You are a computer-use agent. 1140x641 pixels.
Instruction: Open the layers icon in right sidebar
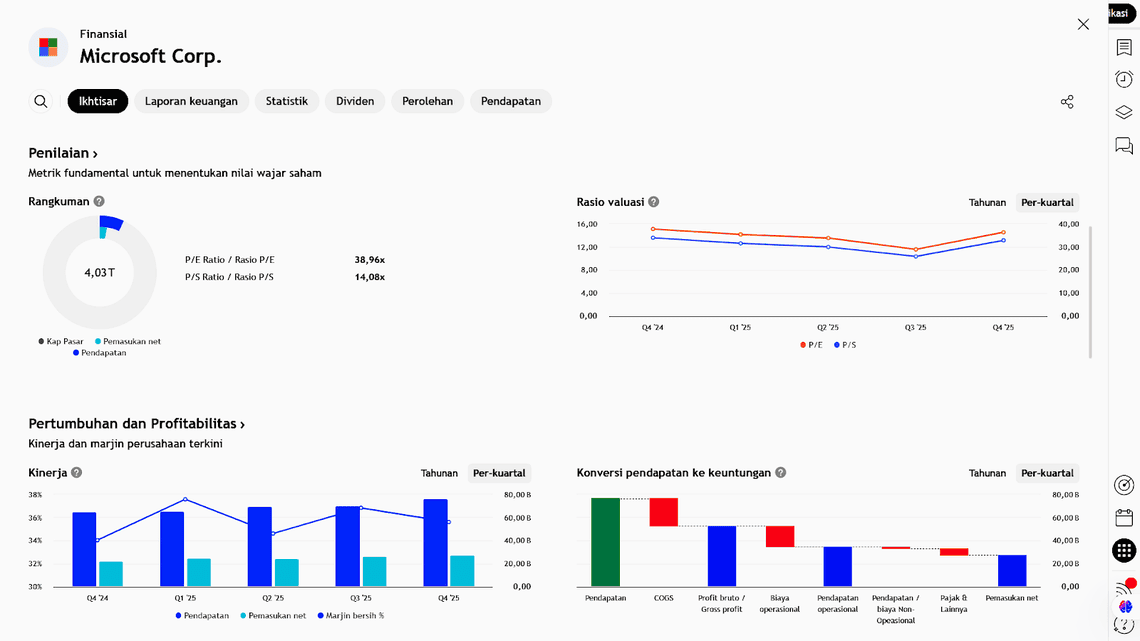[1124, 113]
